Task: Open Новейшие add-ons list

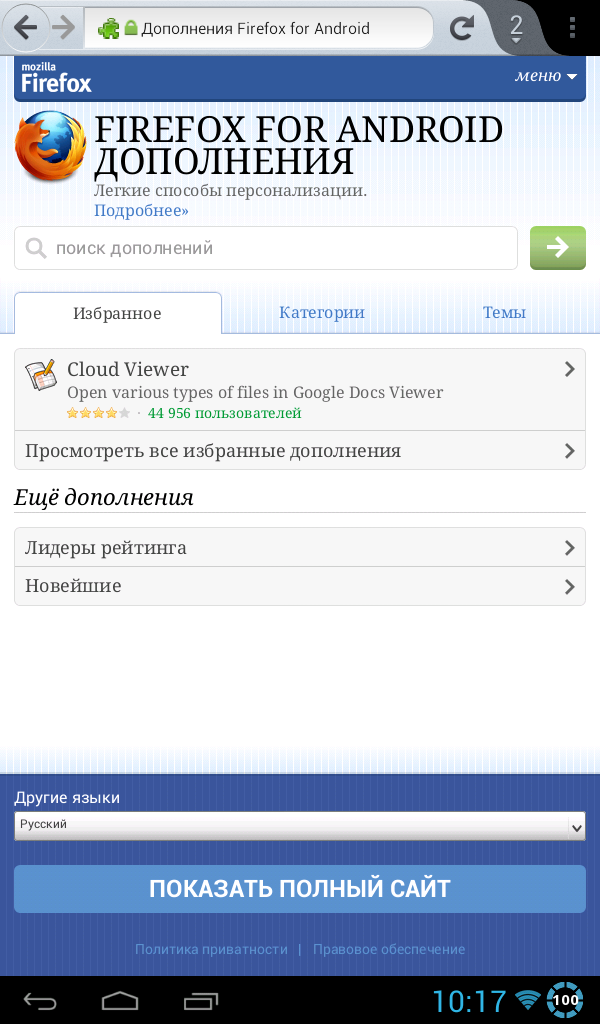Action: point(300,586)
